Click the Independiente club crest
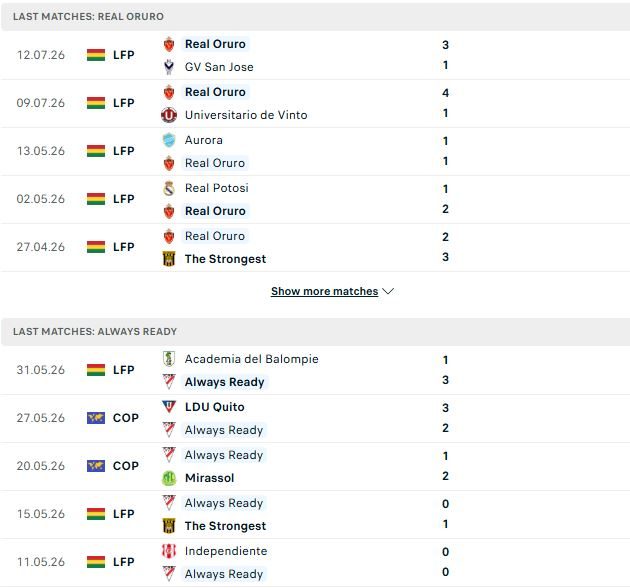Image resolution: width=630 pixels, height=588 pixels. pyautogui.click(x=169, y=551)
